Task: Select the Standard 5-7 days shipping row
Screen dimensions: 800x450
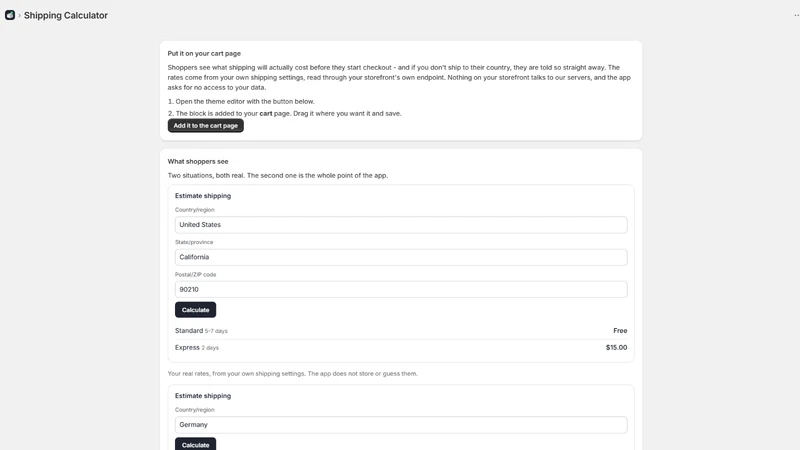Action: point(401,331)
